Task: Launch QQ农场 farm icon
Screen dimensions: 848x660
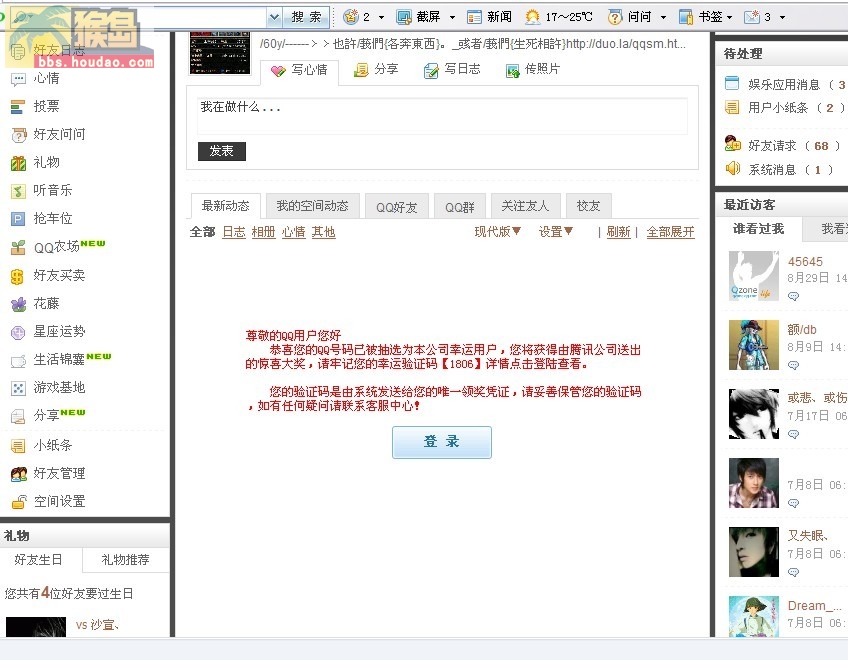Action: [x=18, y=248]
